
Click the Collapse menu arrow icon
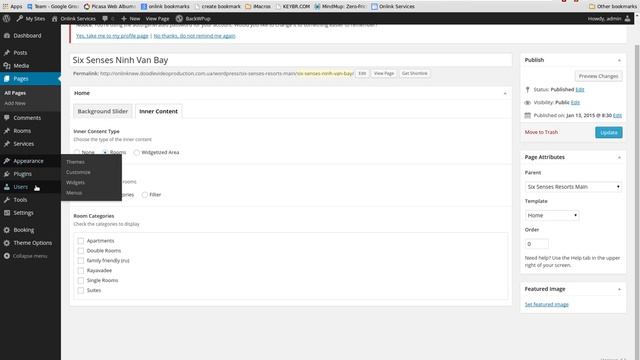(7, 256)
